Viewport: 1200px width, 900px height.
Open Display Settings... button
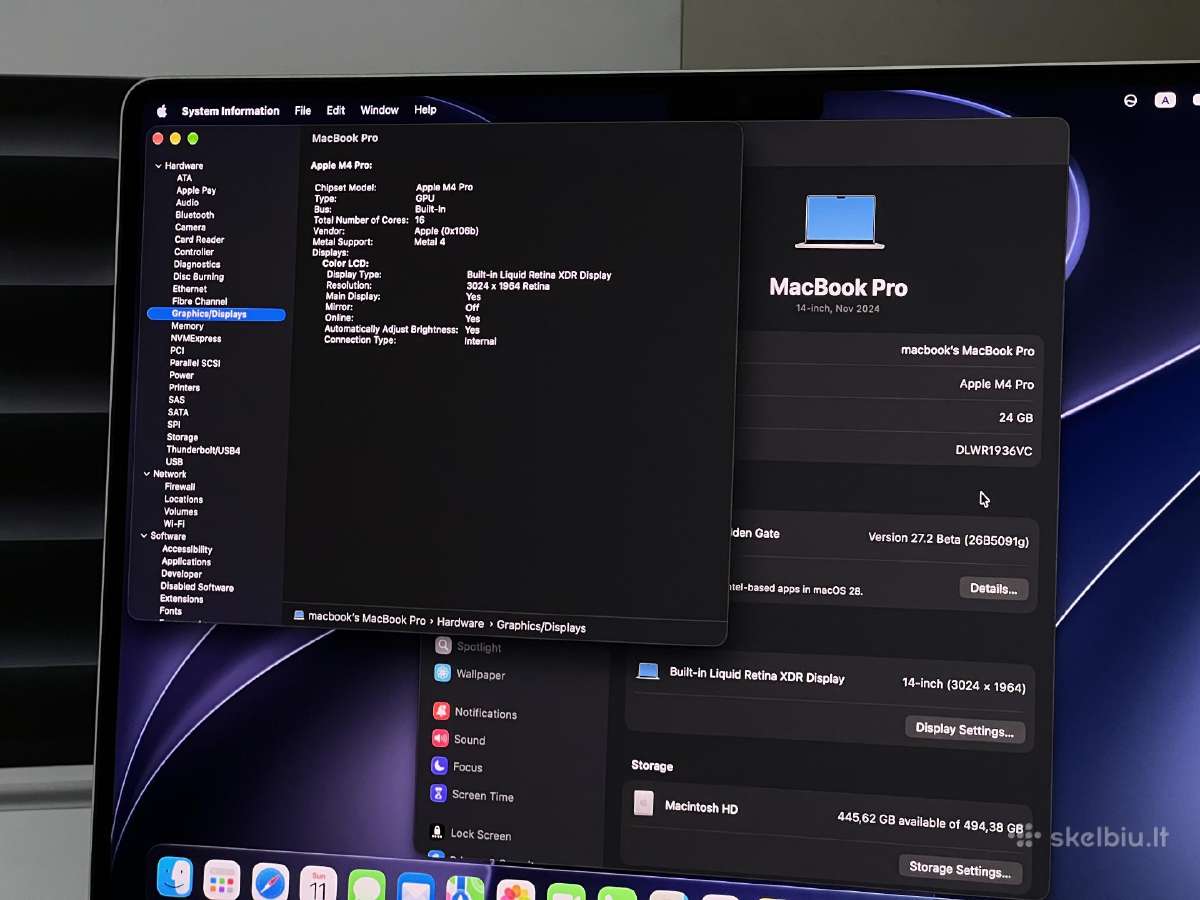964,730
